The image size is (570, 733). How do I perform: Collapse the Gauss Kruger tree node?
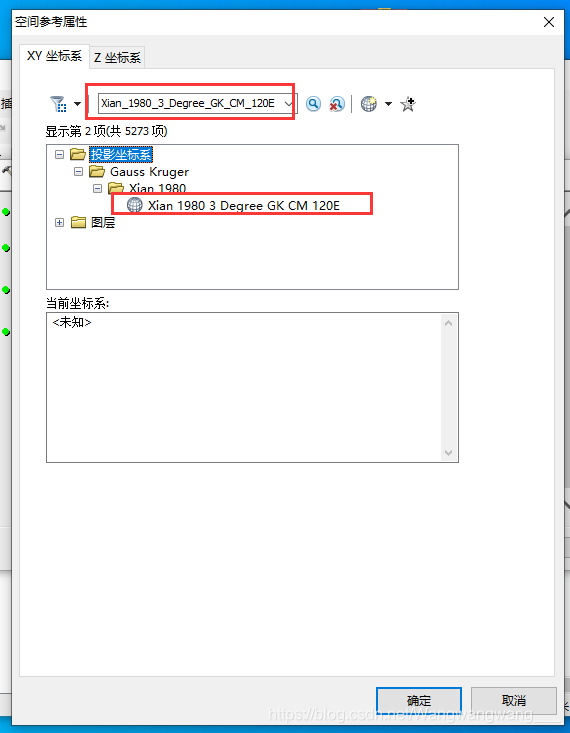[79, 172]
